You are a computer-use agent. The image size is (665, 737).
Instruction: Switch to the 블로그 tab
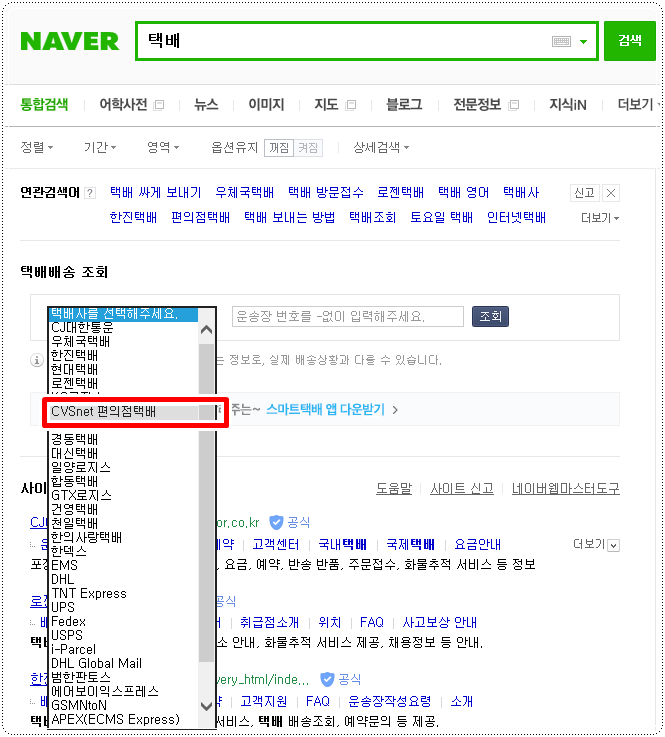(404, 104)
